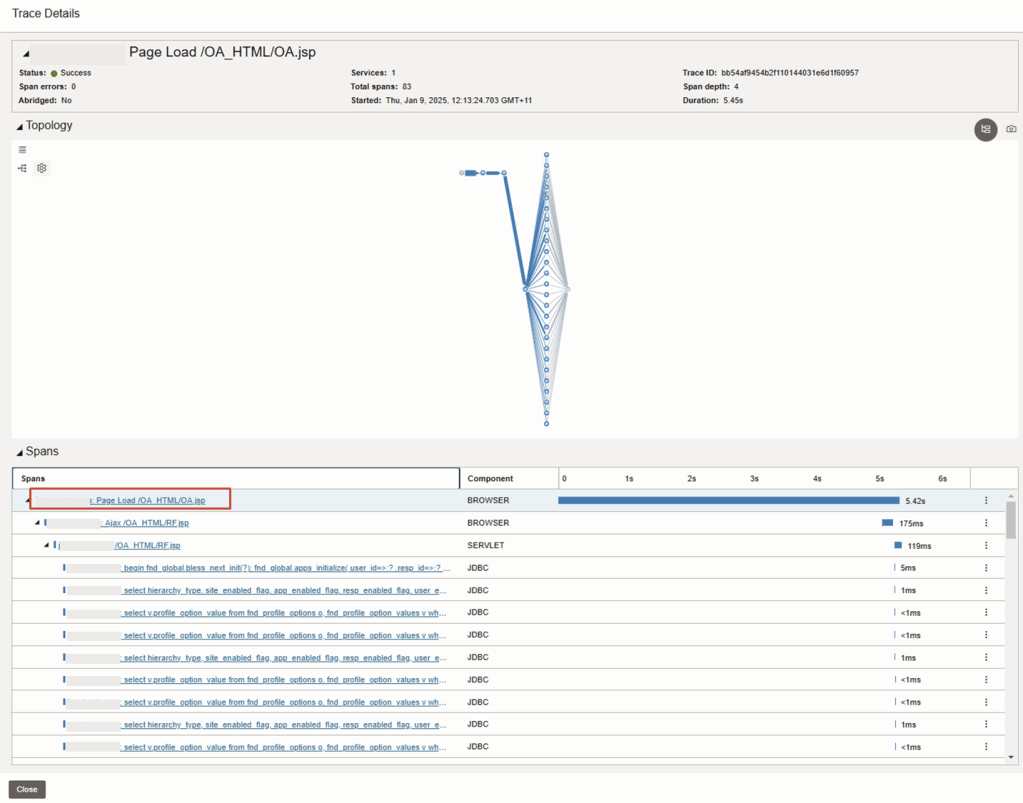Click the topology layout tree icon
The image size is (1023, 803).
click(22, 168)
